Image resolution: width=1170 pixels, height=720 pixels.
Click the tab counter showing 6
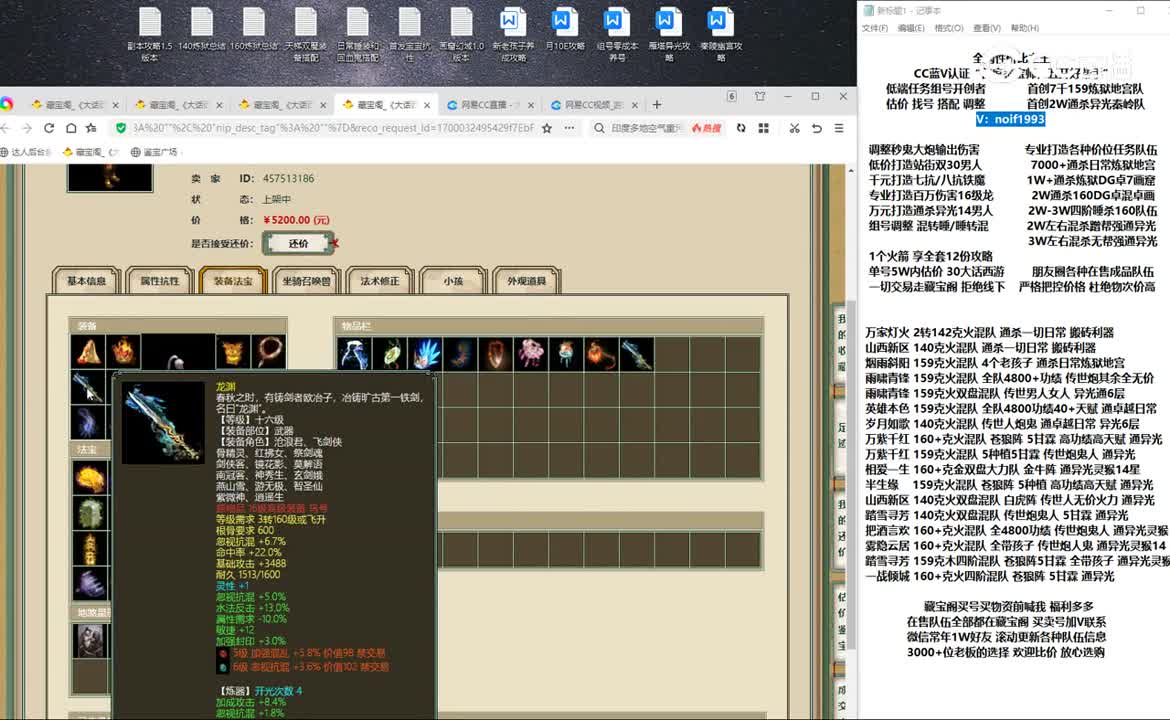tap(731, 96)
